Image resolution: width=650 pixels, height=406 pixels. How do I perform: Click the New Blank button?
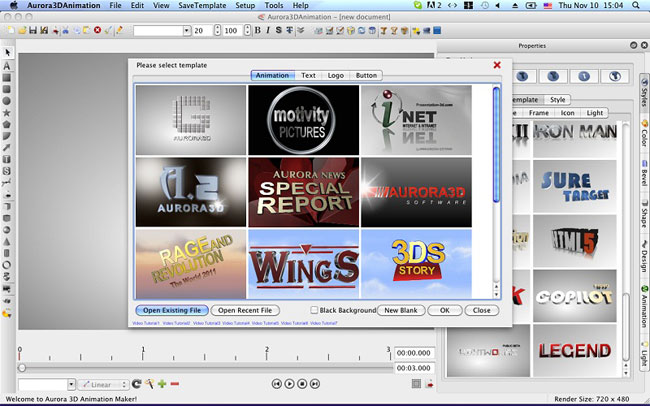tap(400, 310)
